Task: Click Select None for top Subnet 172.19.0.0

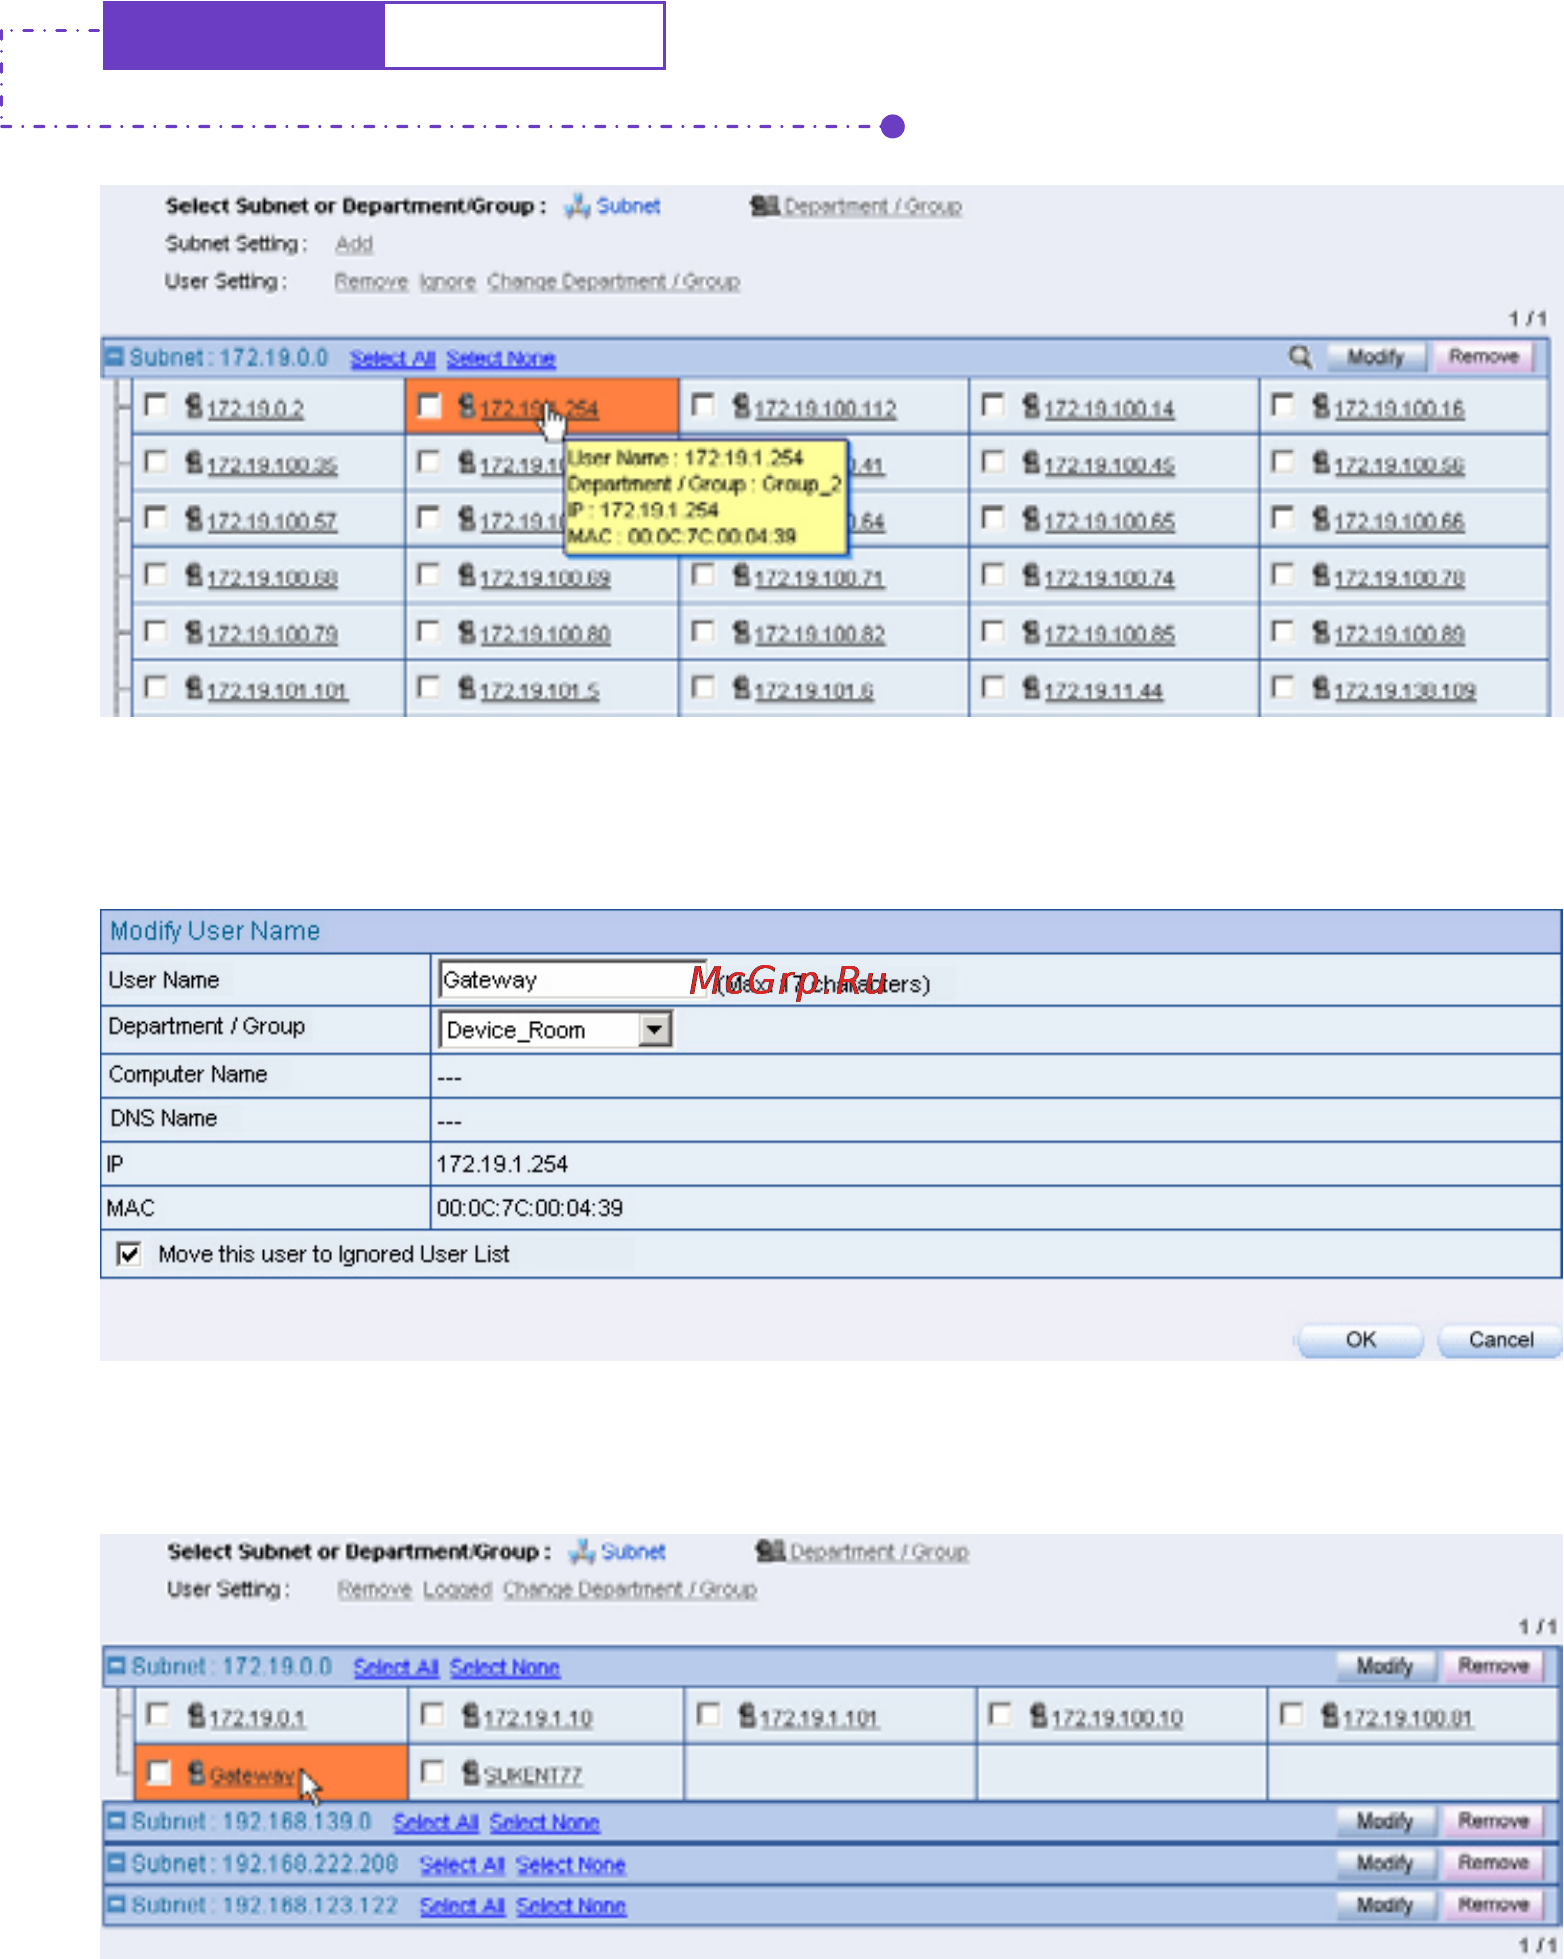Action: (500, 359)
